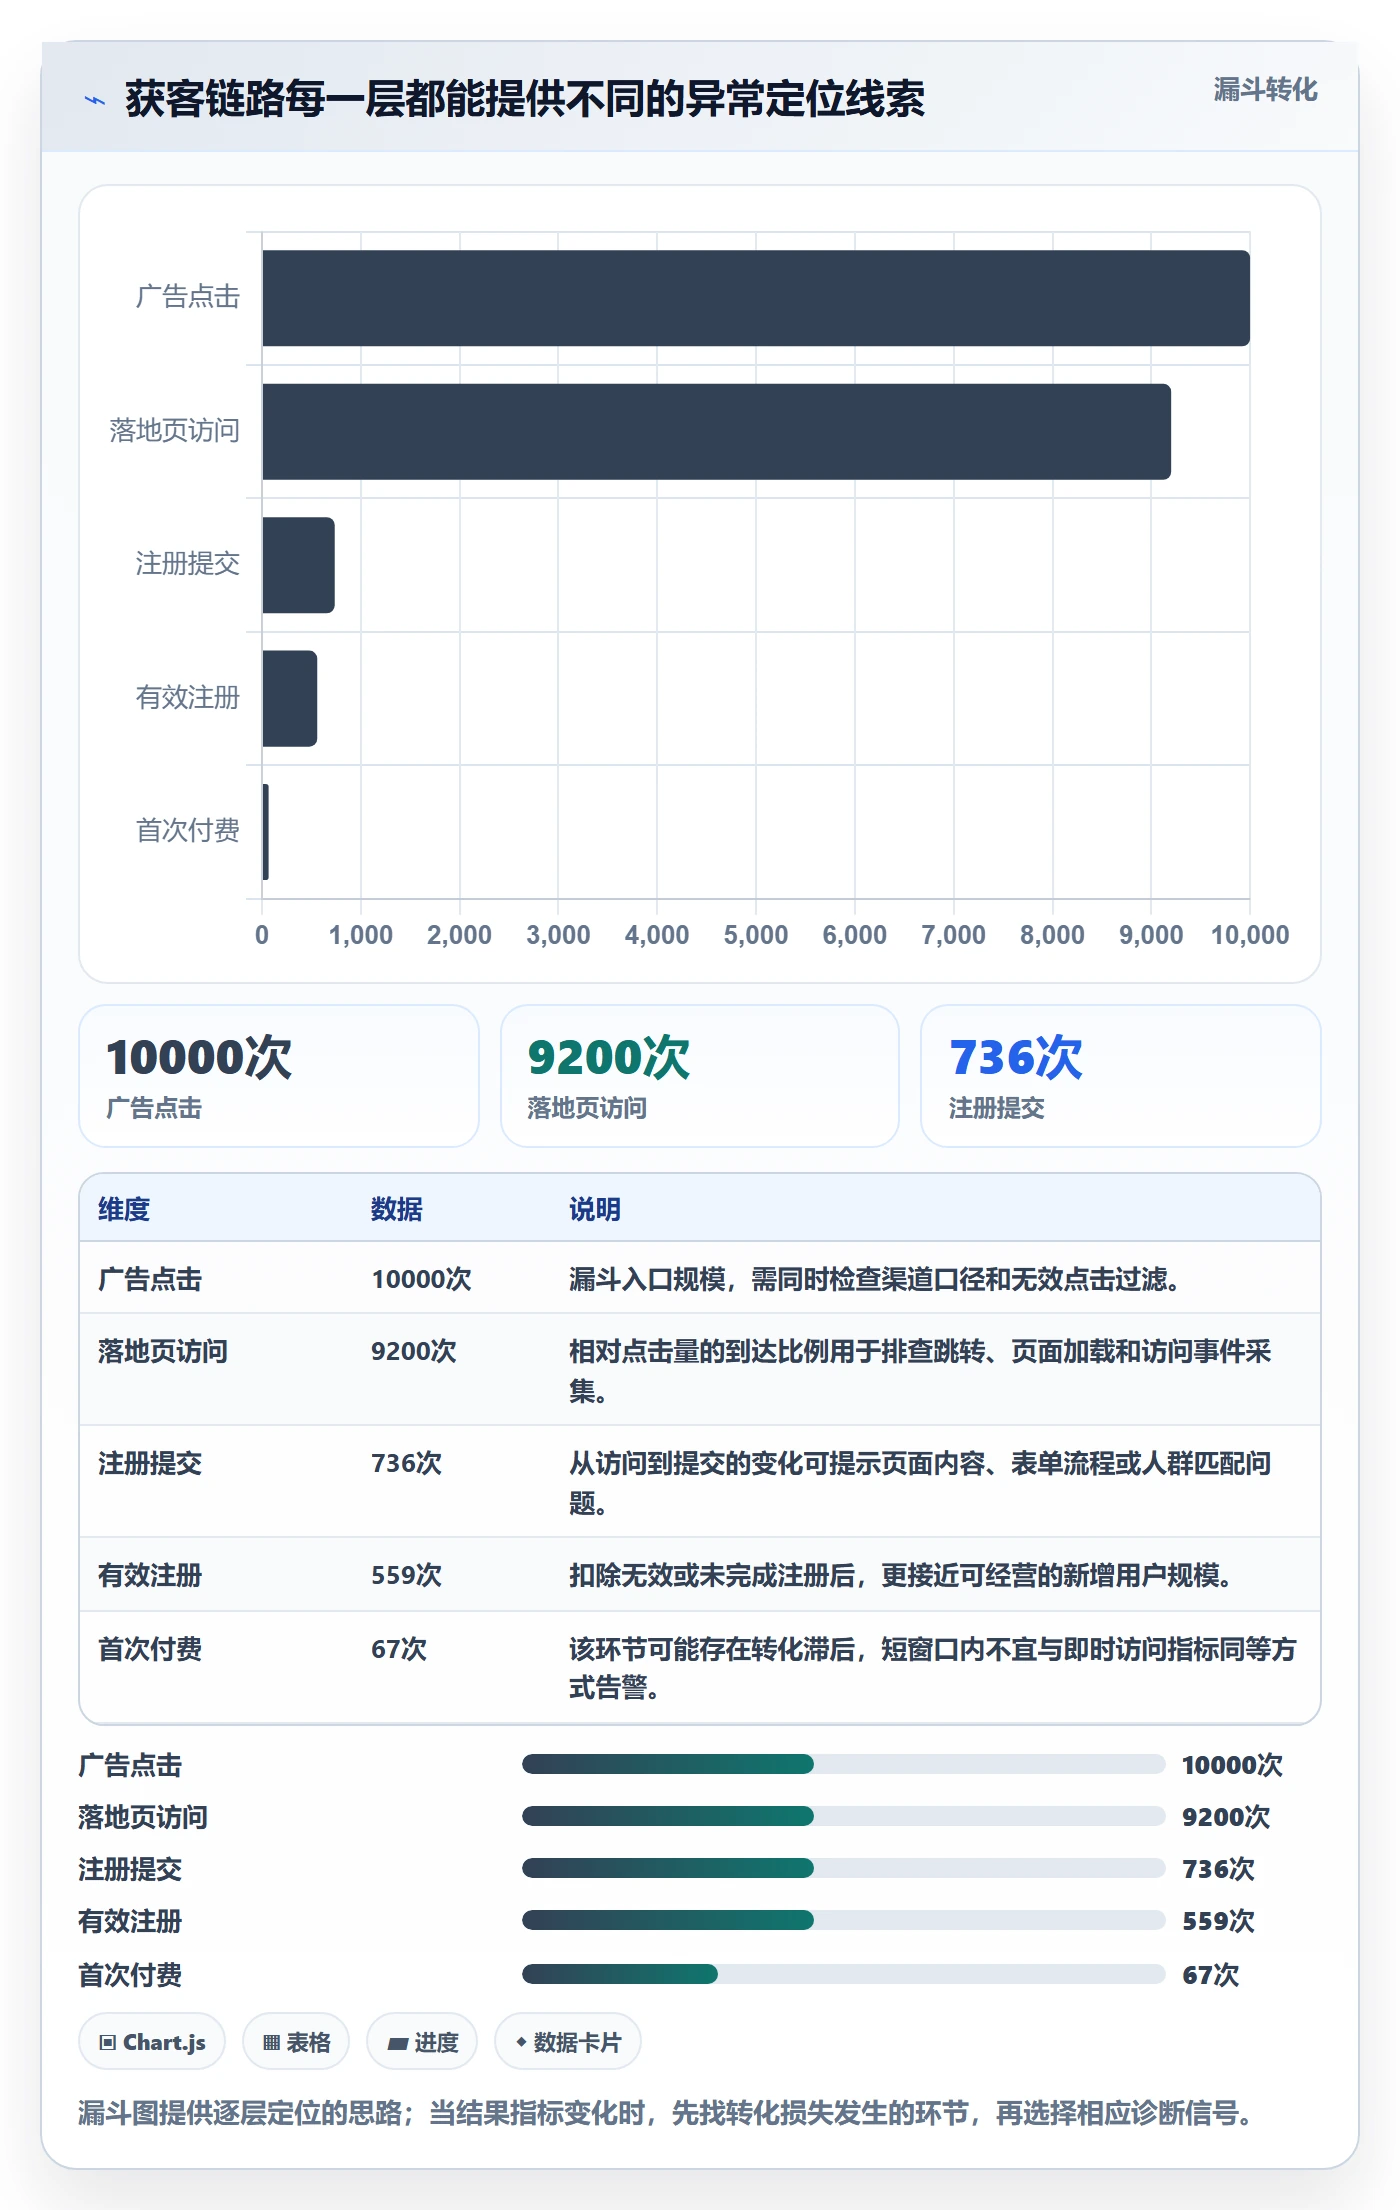Click the 注册提交 chart axis label

coord(188,564)
